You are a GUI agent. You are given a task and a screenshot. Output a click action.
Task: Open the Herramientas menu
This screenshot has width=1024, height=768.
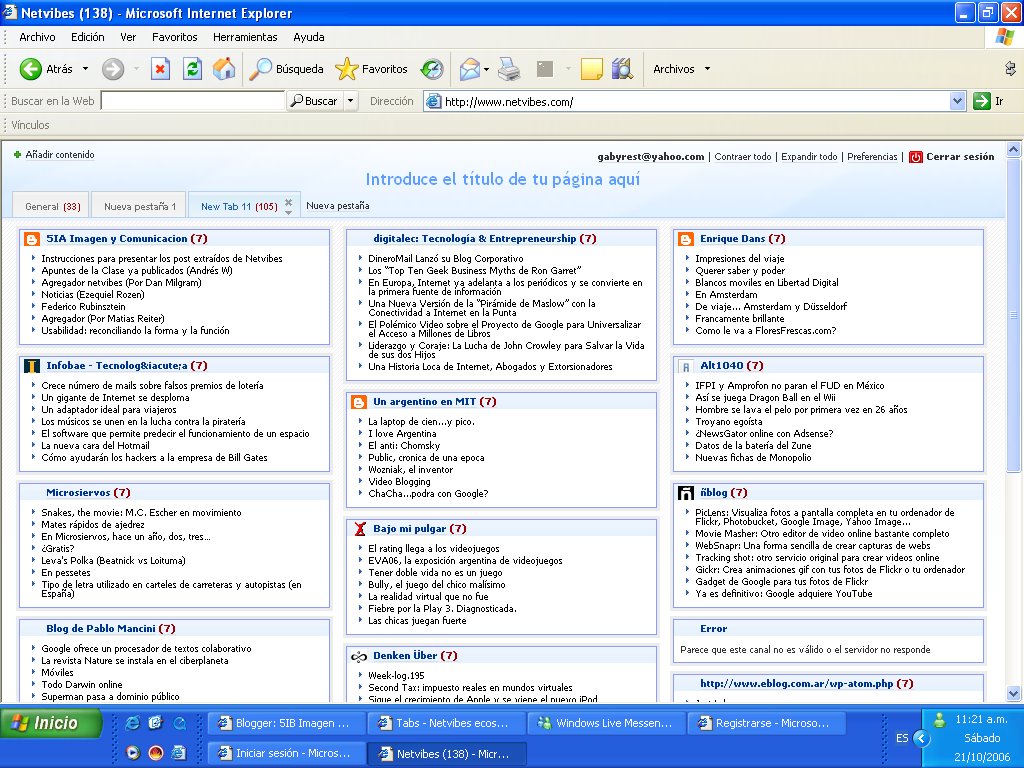click(x=245, y=37)
